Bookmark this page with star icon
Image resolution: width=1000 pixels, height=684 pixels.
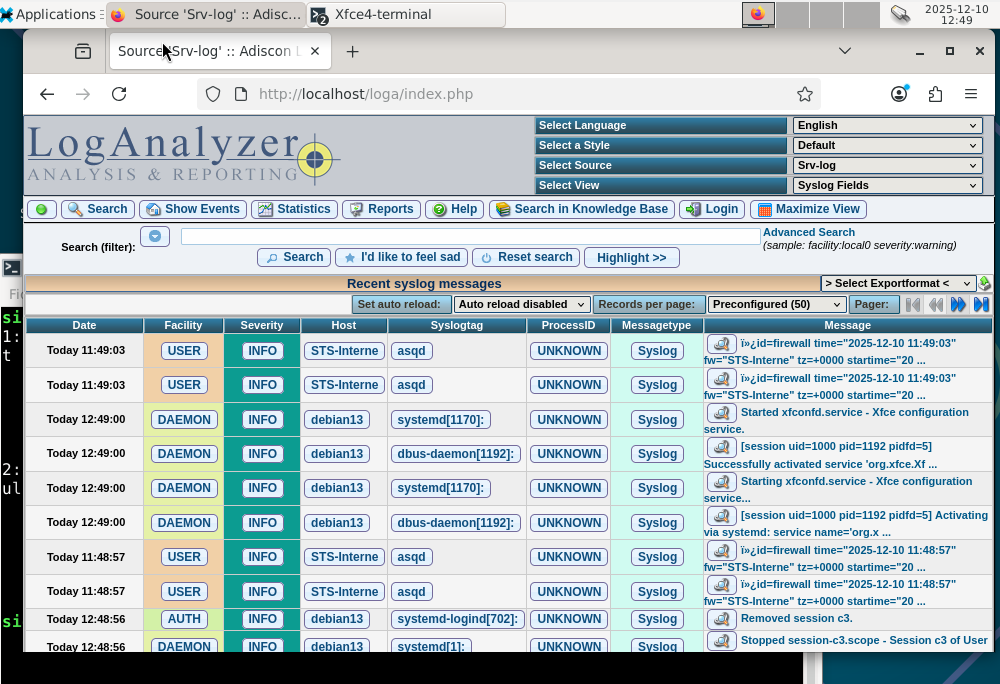805,94
